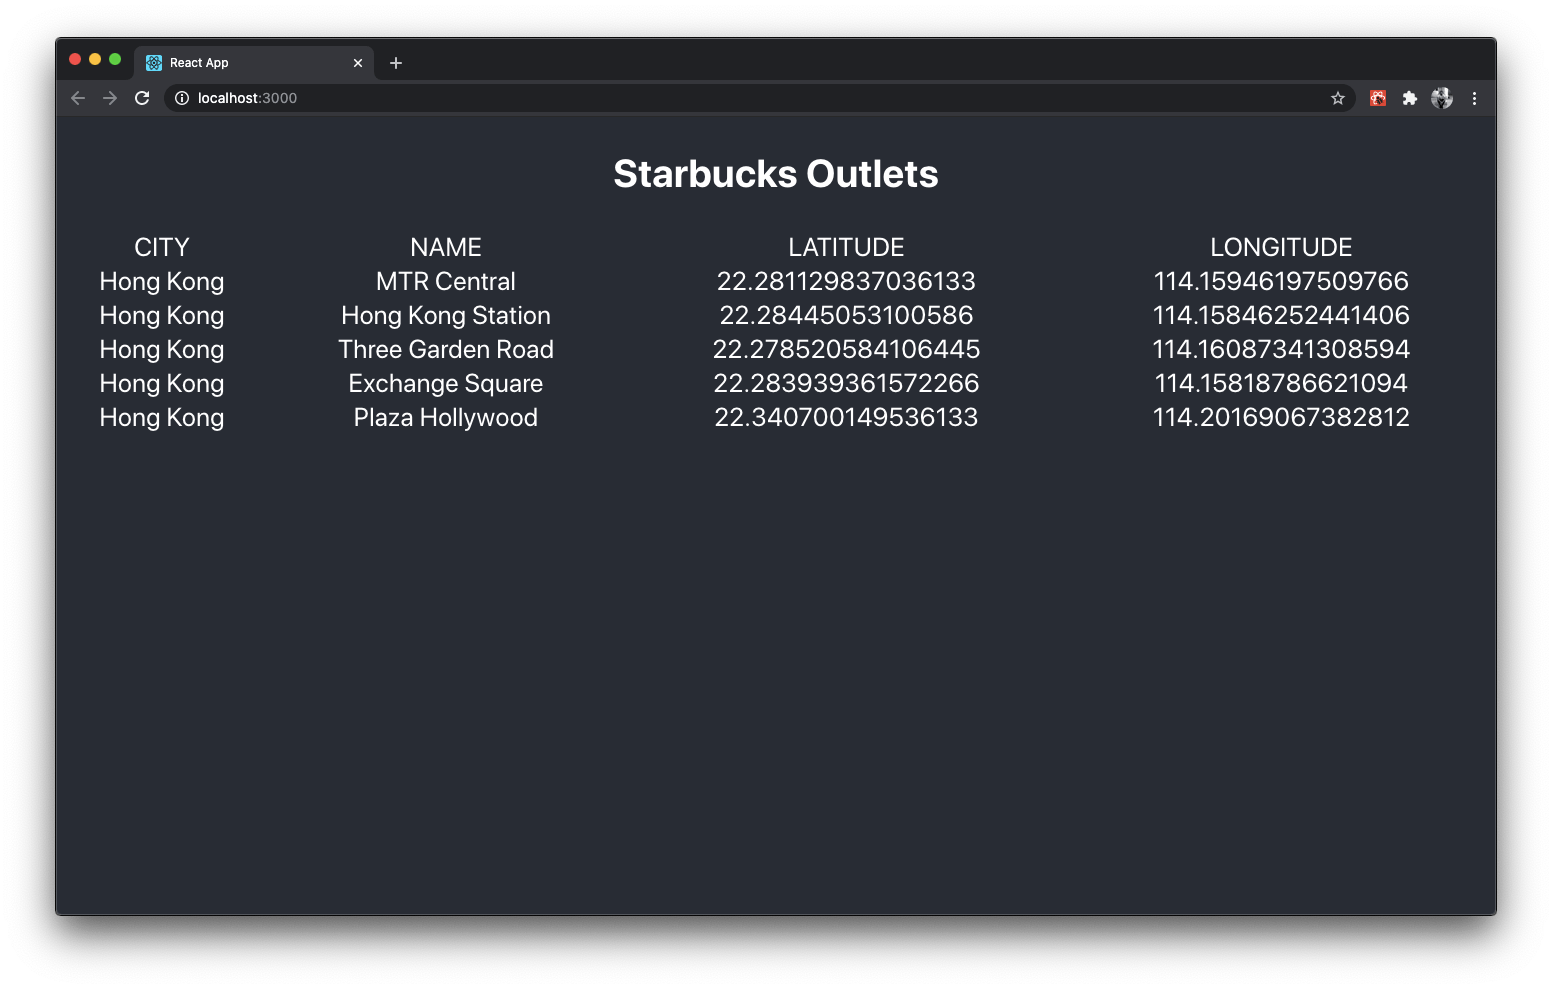The image size is (1552, 989).
Task: Click longitude 114.15818786621094
Action: tap(1281, 383)
